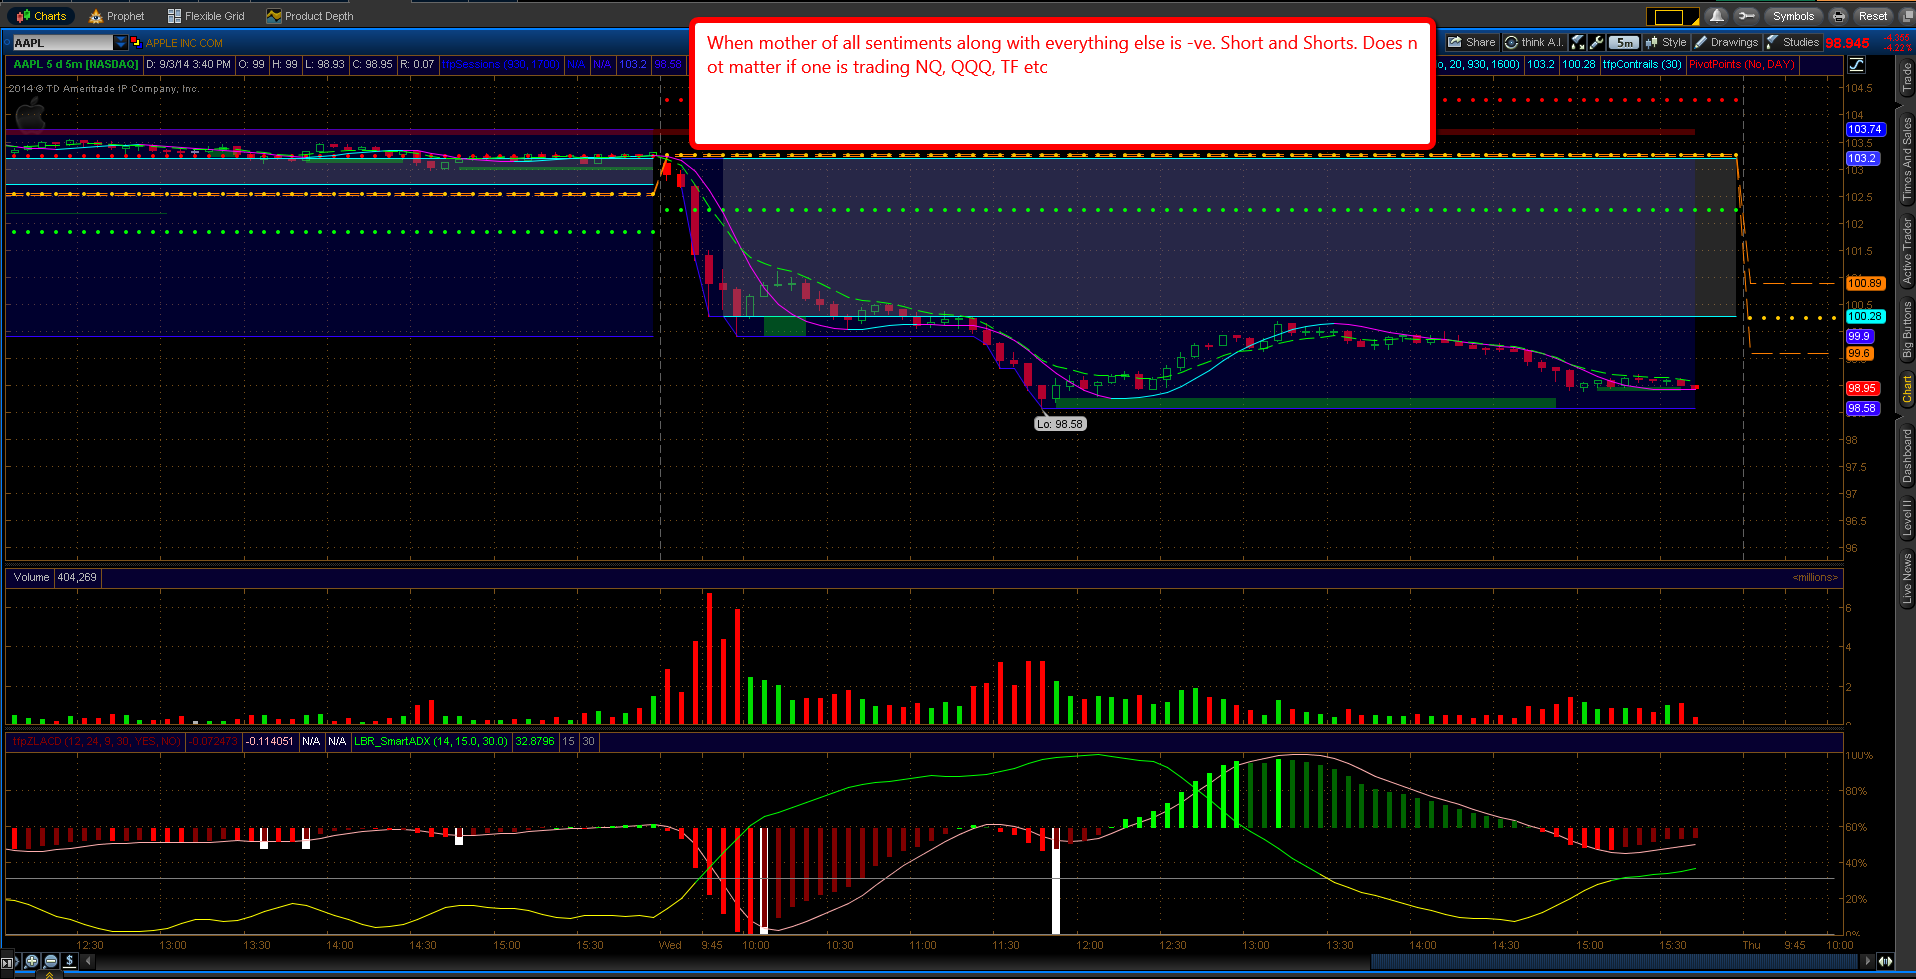Image resolution: width=1916 pixels, height=979 pixels.
Task: Open chart setup wrench at the top bar
Action: 1746,16
